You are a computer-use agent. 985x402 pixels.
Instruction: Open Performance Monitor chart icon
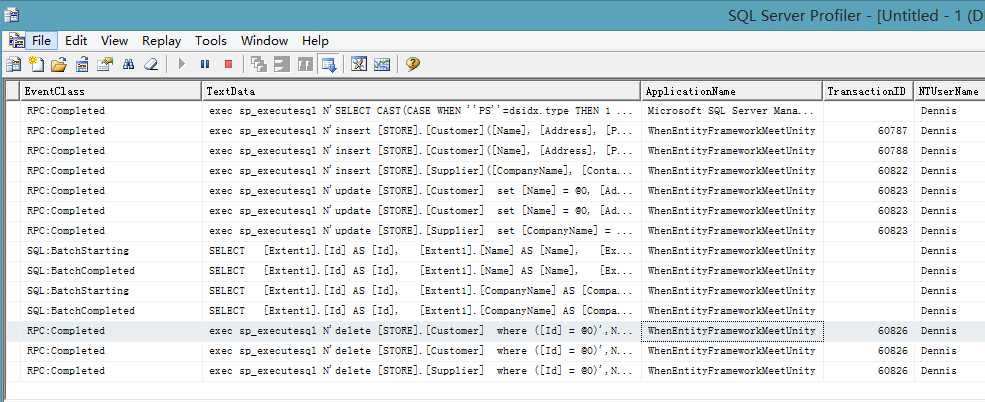click(x=382, y=64)
